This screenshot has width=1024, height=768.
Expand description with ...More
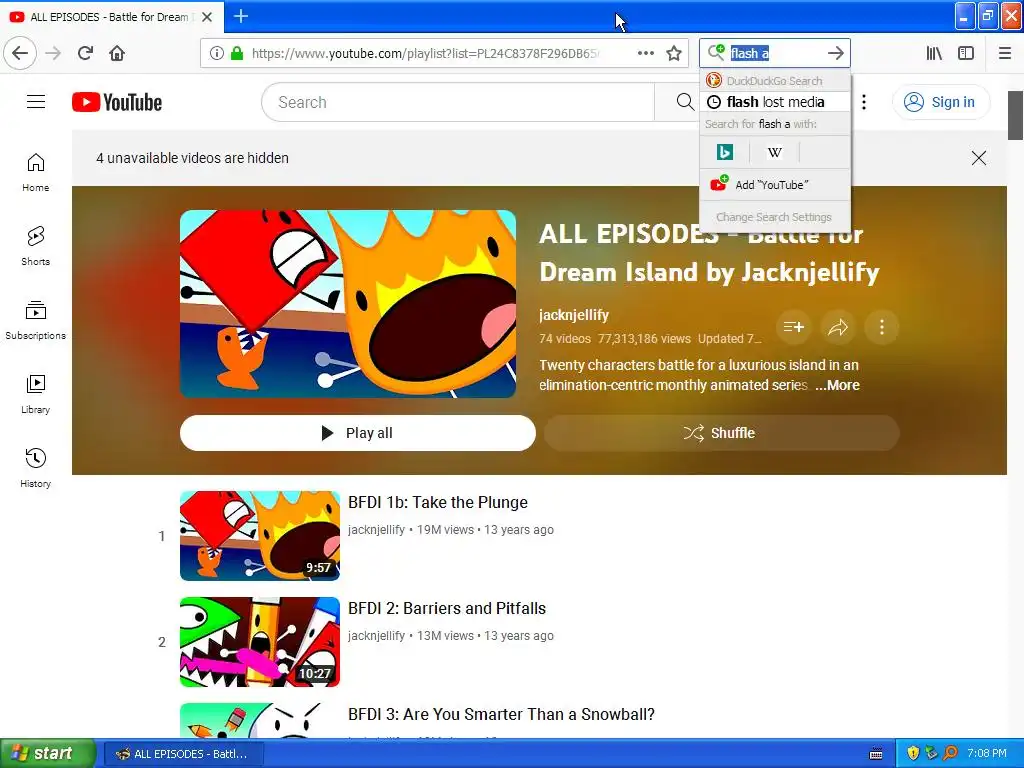pos(837,385)
